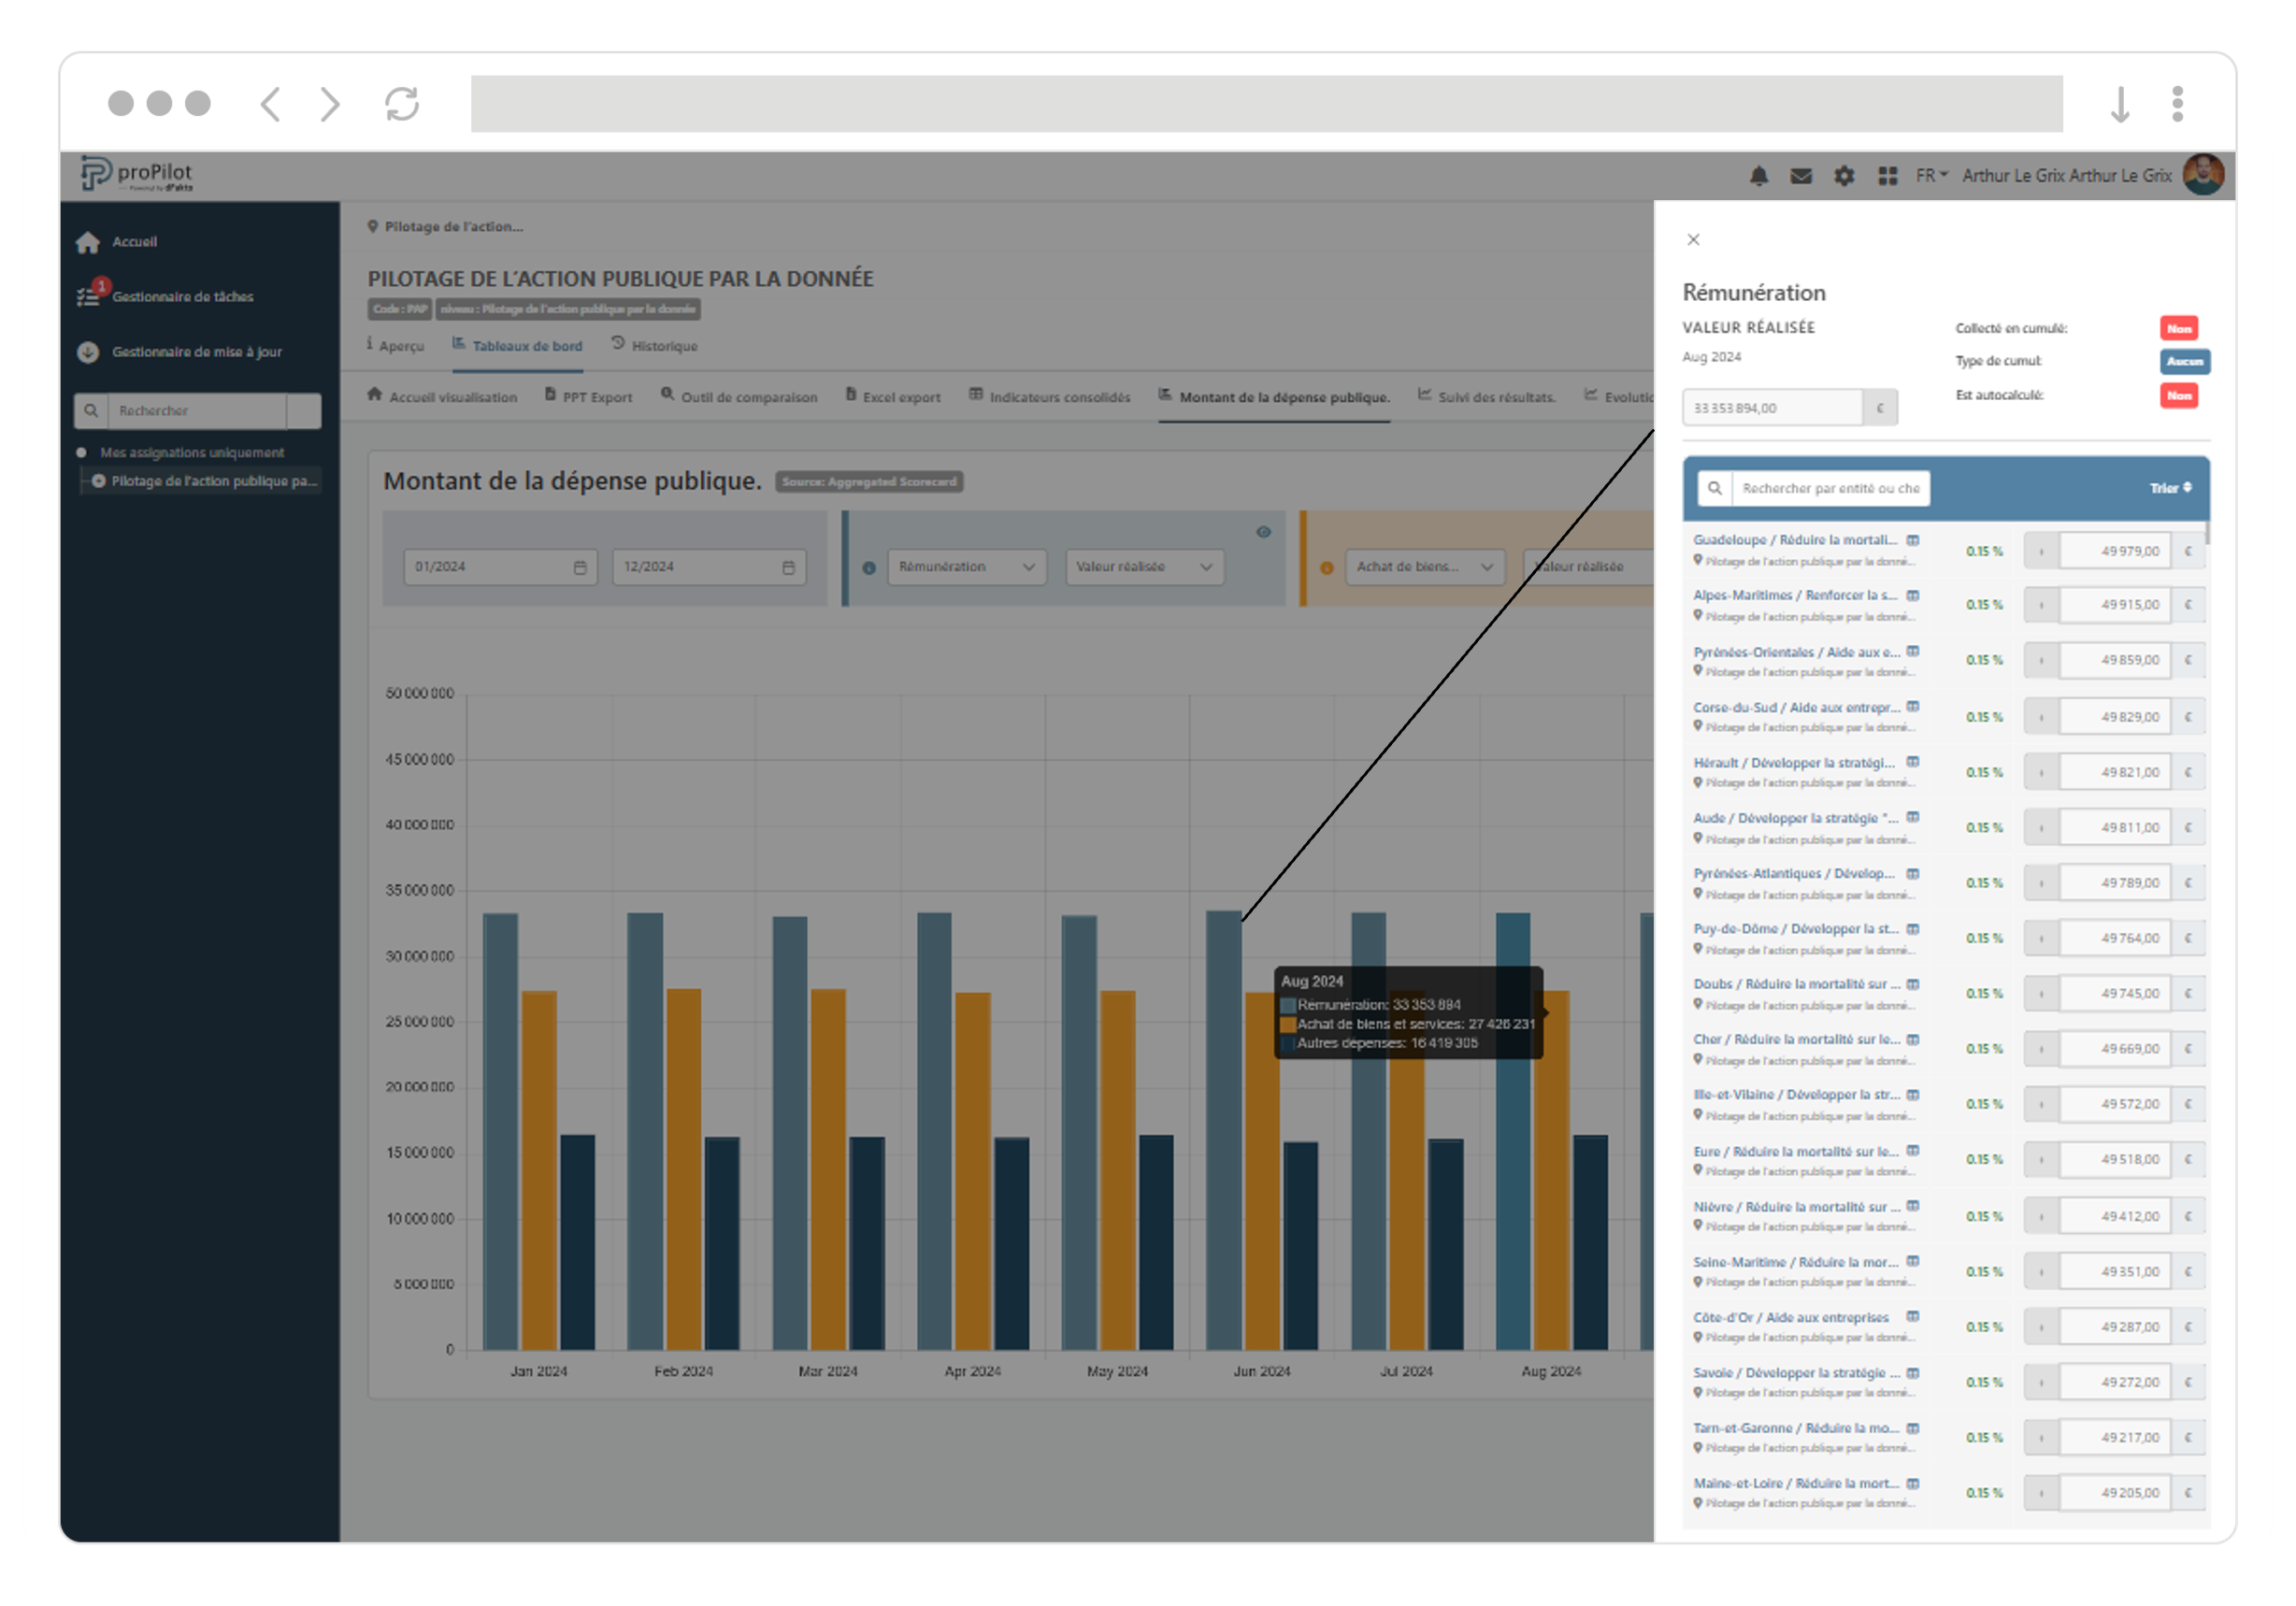
Task: Open the Achat de biens dropdown
Action: click(x=1425, y=567)
